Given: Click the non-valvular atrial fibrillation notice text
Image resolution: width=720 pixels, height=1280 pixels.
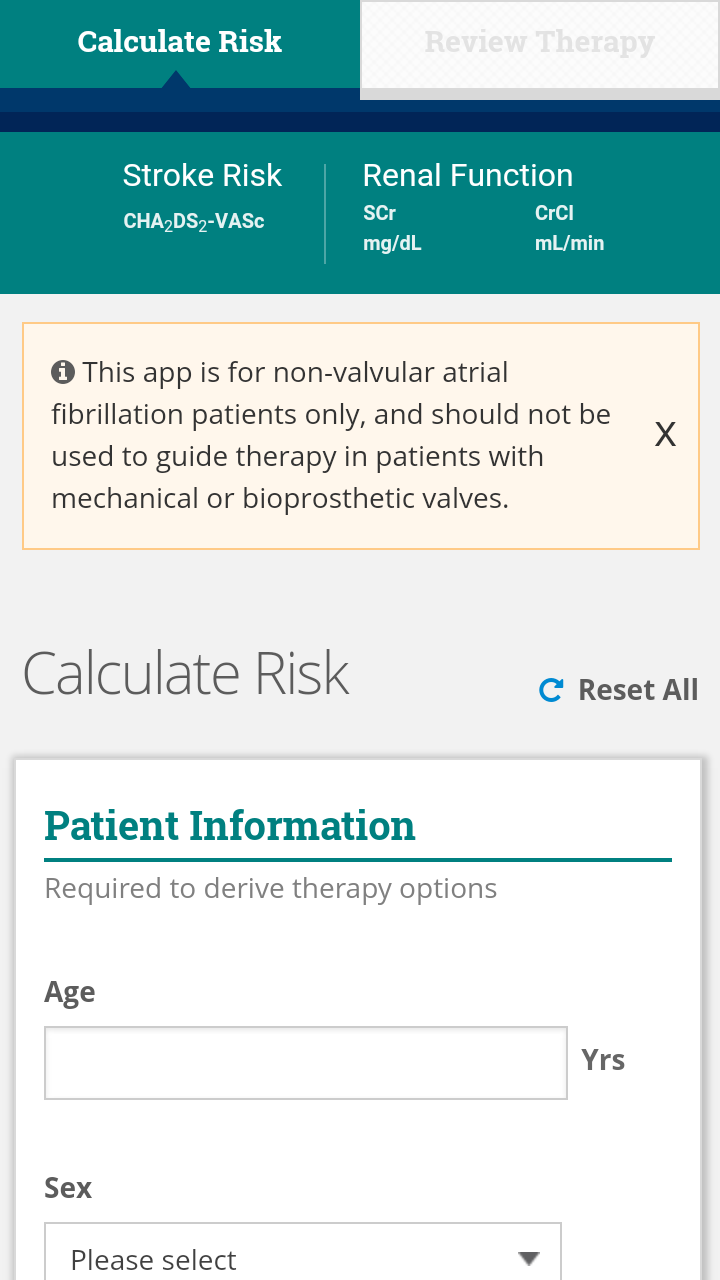Looking at the screenshot, I should (331, 435).
